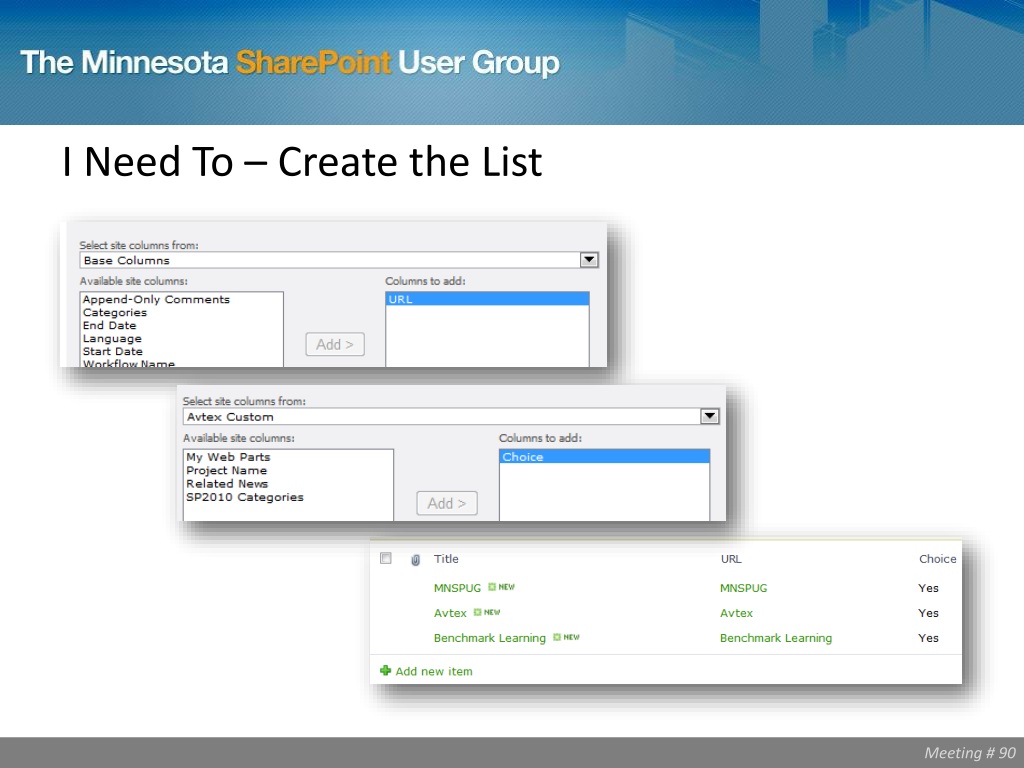Click the Yes value in MNSPUG row
Viewport: 1024px width, 768px height.
[x=928, y=588]
